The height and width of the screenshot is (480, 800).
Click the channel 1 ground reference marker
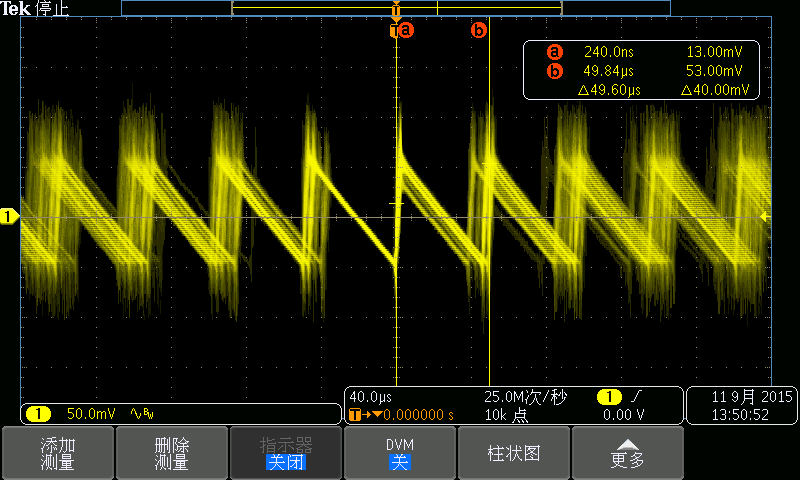(9, 217)
